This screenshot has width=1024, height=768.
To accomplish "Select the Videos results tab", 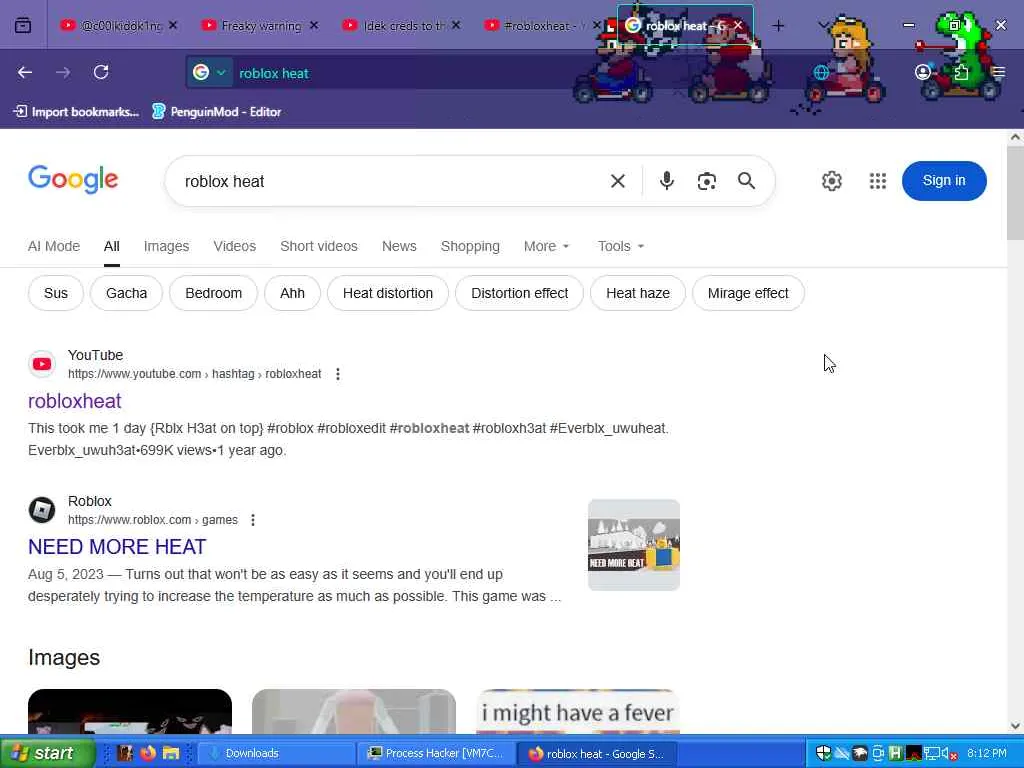I will [x=234, y=246].
